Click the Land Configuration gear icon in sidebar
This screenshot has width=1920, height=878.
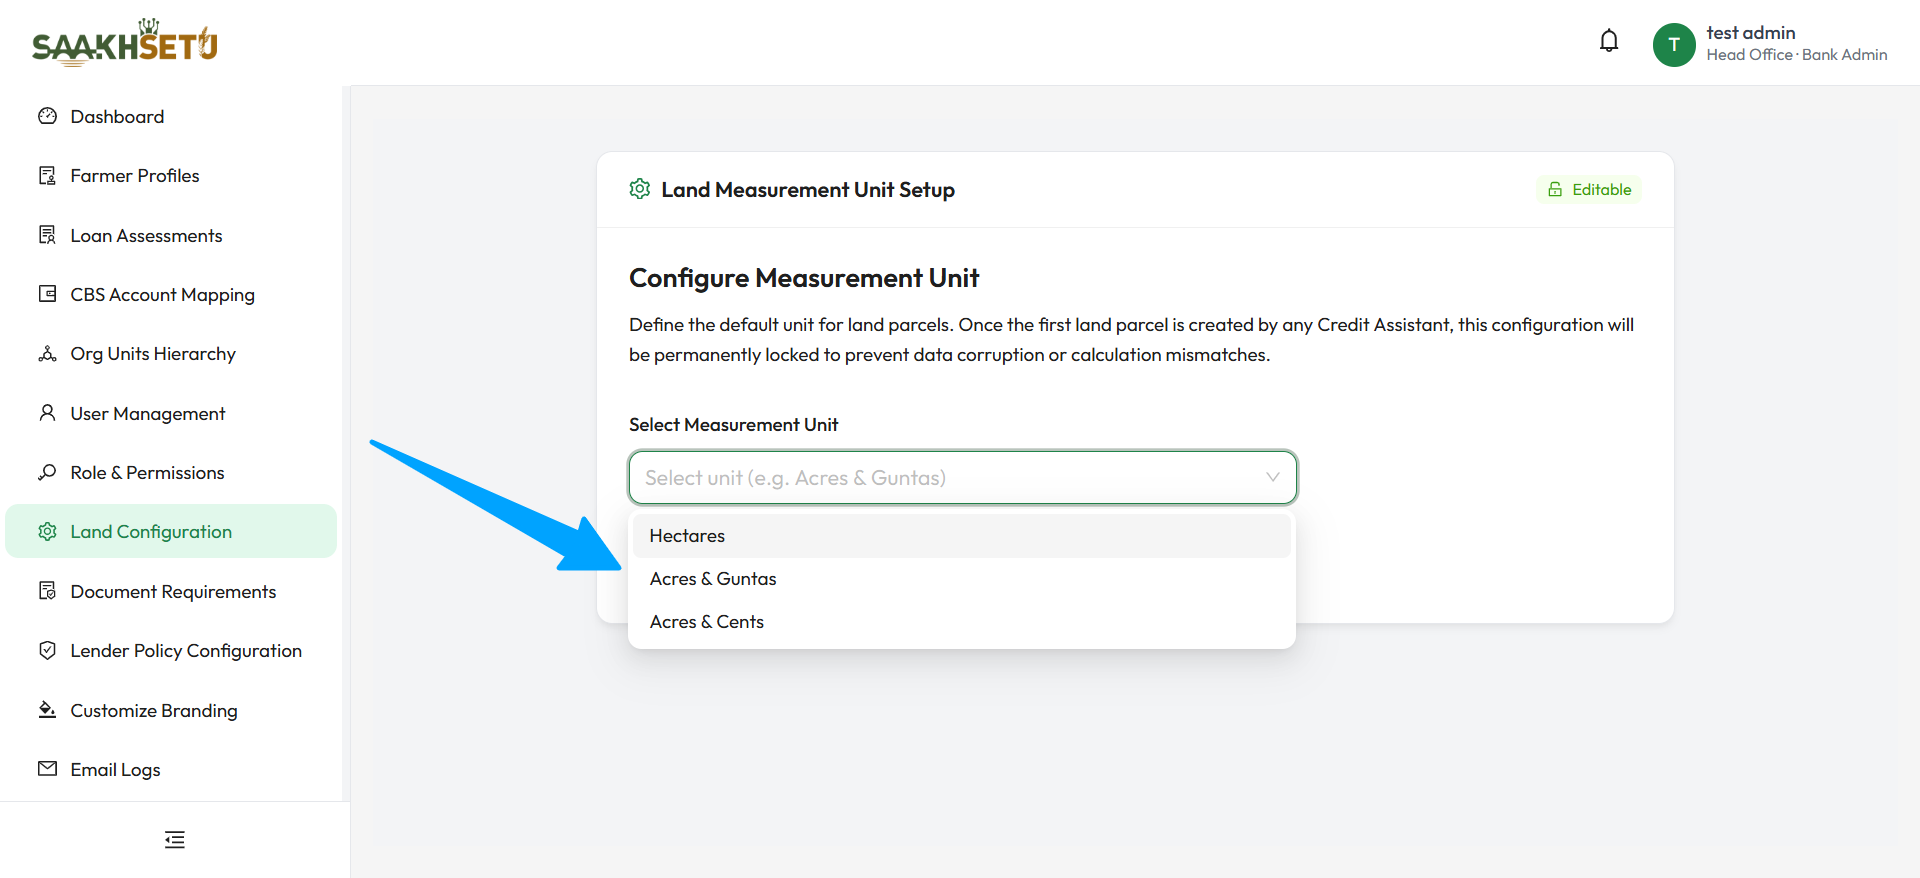click(47, 532)
